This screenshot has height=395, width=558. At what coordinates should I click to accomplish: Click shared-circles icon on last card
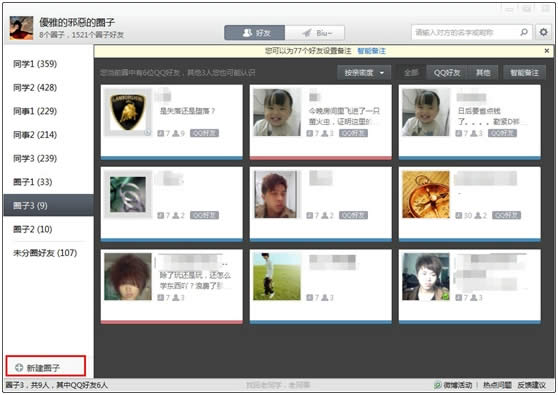459,298
